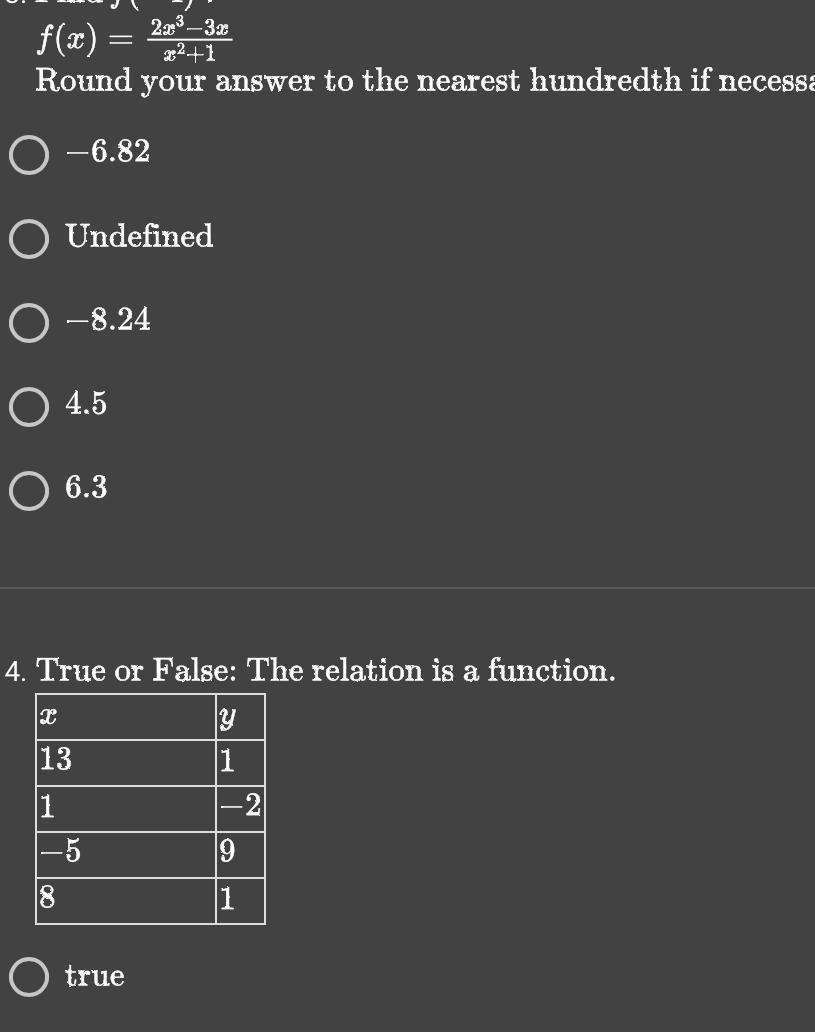The height and width of the screenshot is (1032, 815).
Task: Click the 4.5 answer label
Action: point(86,405)
